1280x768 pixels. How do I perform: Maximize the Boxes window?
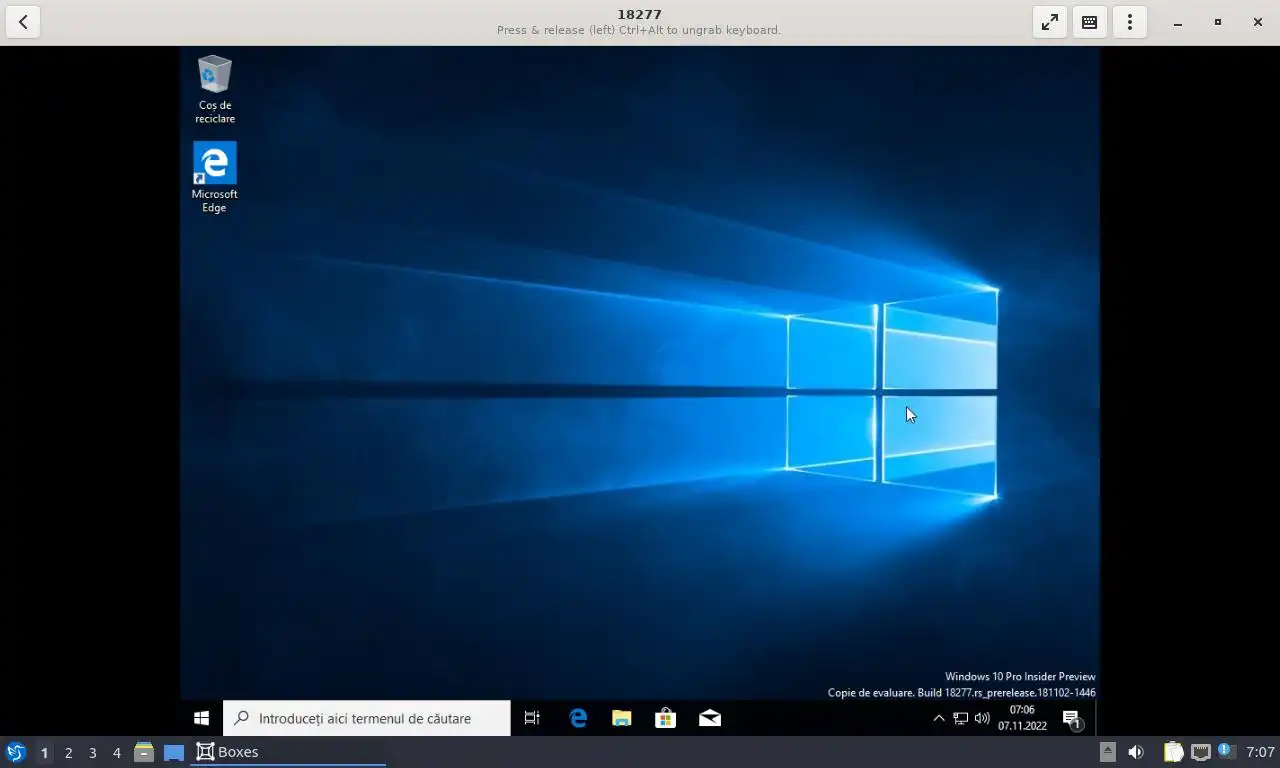click(x=1217, y=22)
